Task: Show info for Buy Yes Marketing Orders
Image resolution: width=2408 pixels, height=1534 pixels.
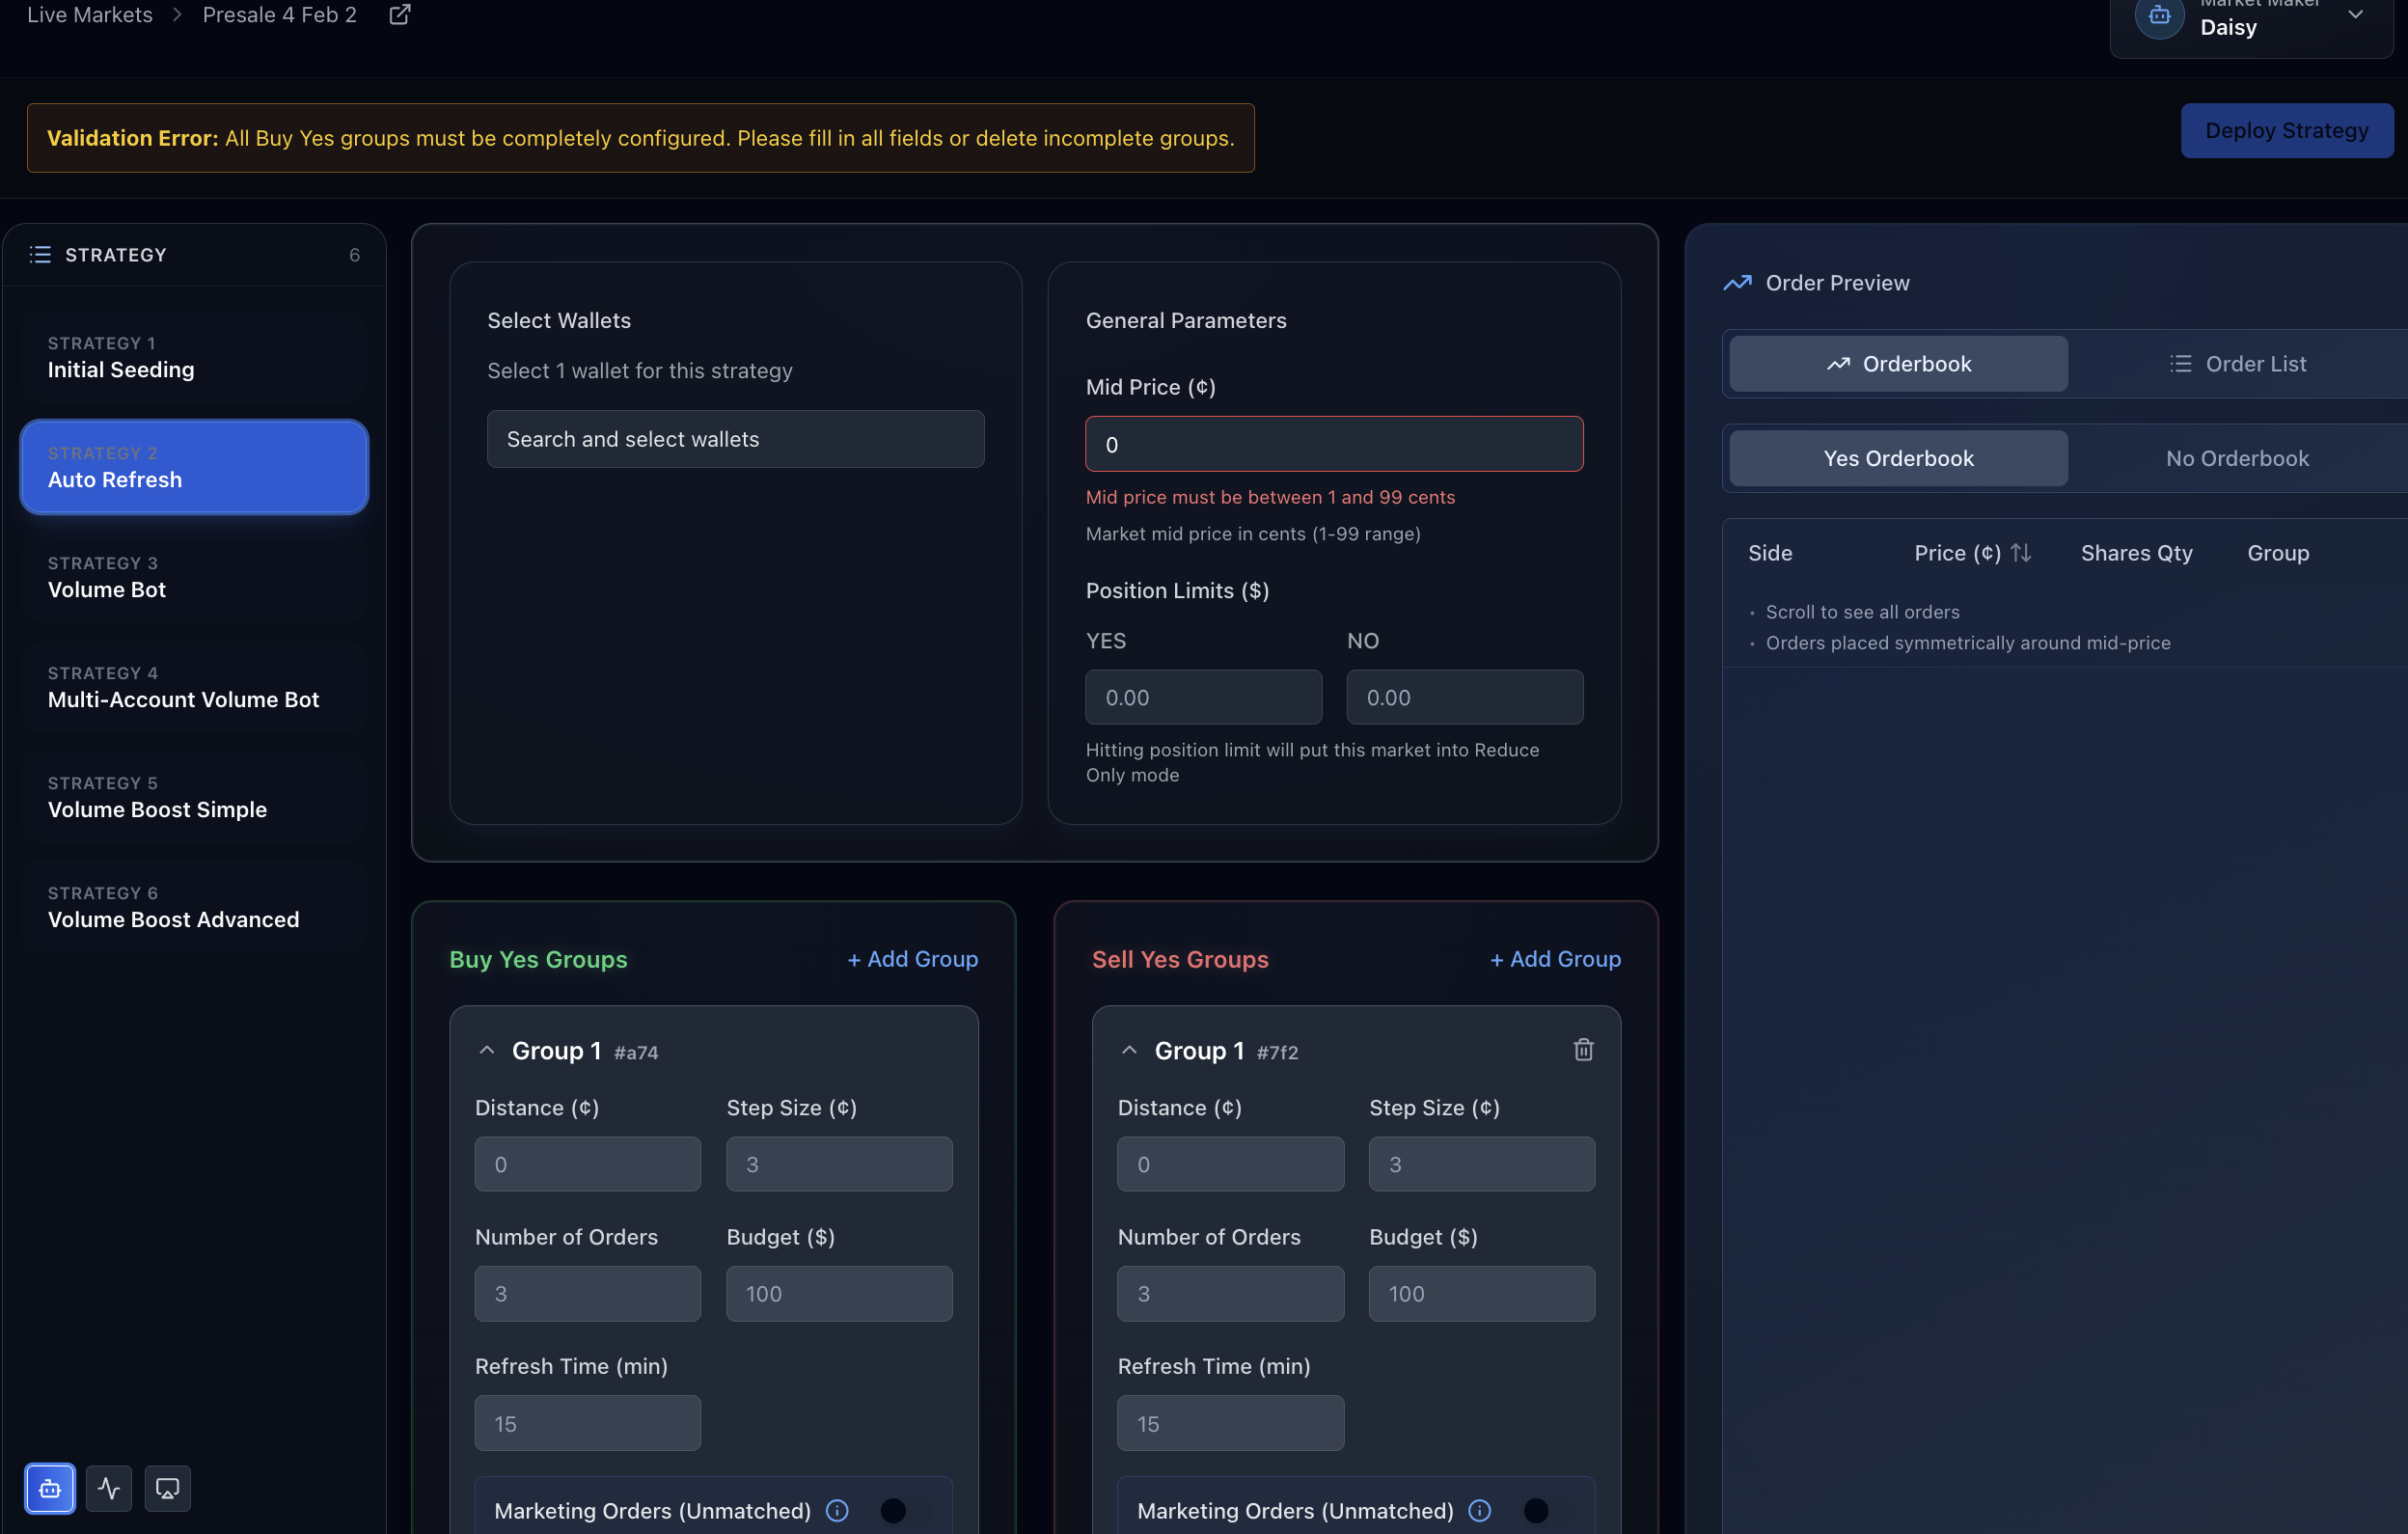Action: coord(837,1510)
